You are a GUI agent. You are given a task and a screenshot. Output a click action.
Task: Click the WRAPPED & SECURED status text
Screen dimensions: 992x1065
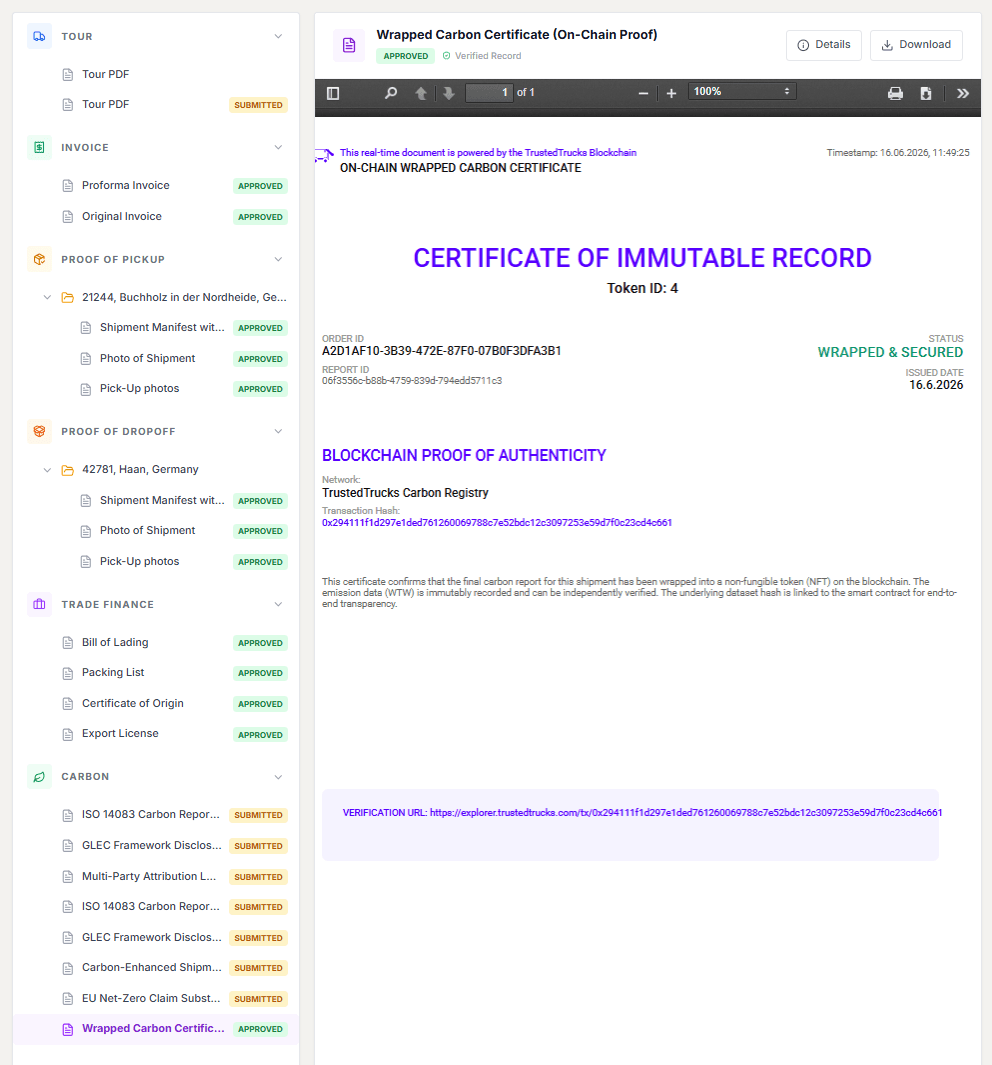point(890,353)
